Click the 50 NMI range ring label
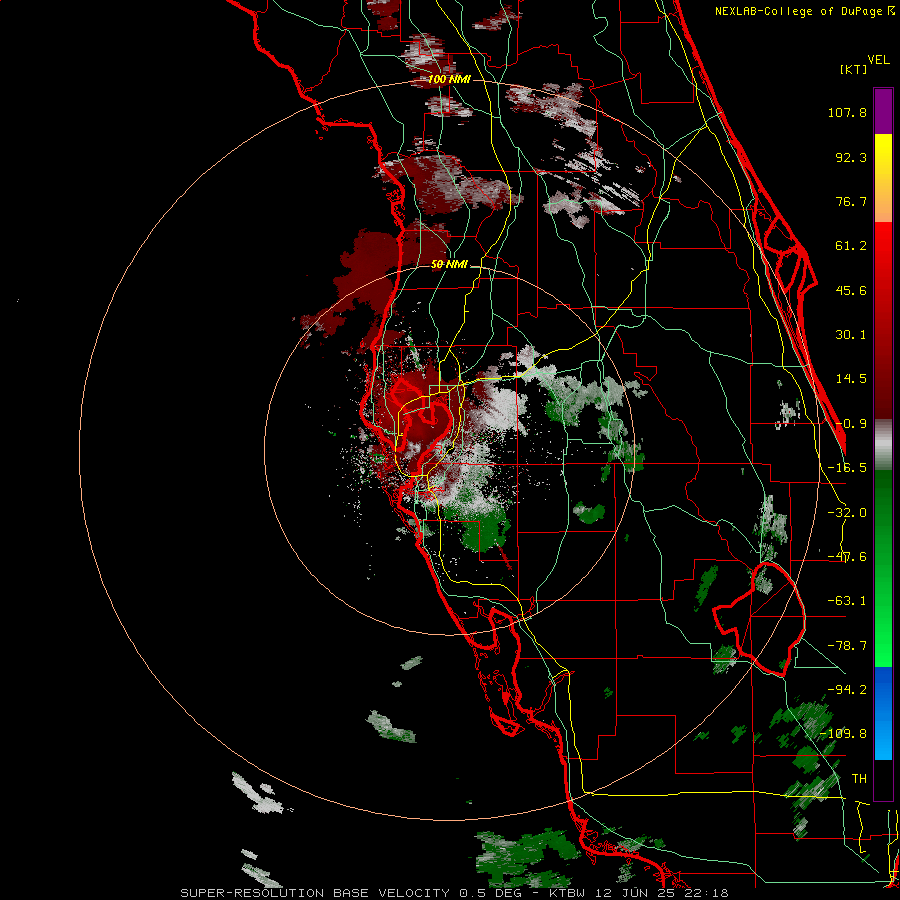This screenshot has width=900, height=900. point(449,265)
